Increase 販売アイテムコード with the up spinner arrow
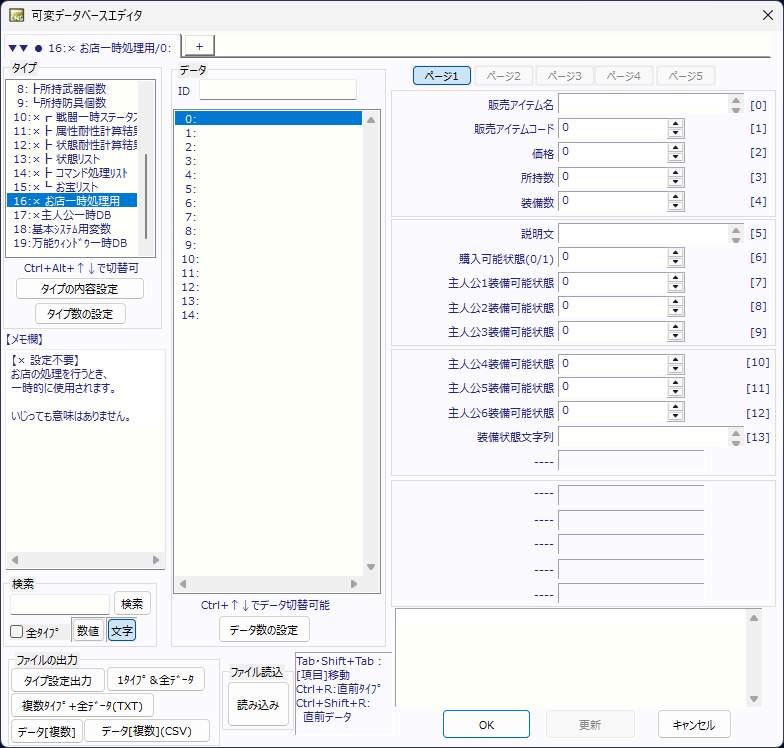This screenshot has height=748, width=784. pos(675,123)
